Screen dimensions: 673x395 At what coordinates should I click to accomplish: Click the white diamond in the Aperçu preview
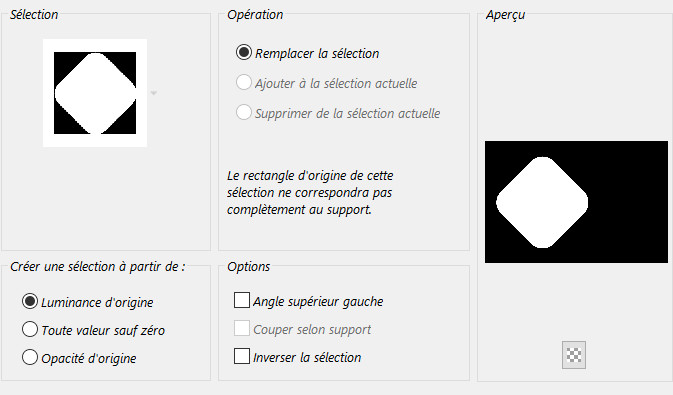tap(542, 202)
